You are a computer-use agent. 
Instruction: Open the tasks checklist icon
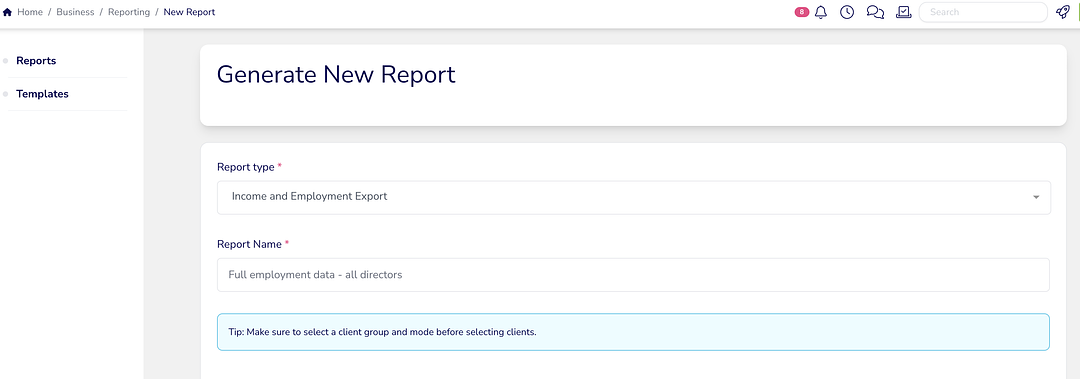tap(904, 12)
